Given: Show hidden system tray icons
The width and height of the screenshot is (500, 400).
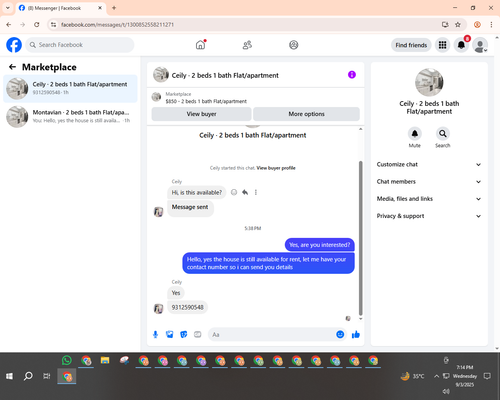Looking at the screenshot, I should pyautogui.click(x=436, y=376).
